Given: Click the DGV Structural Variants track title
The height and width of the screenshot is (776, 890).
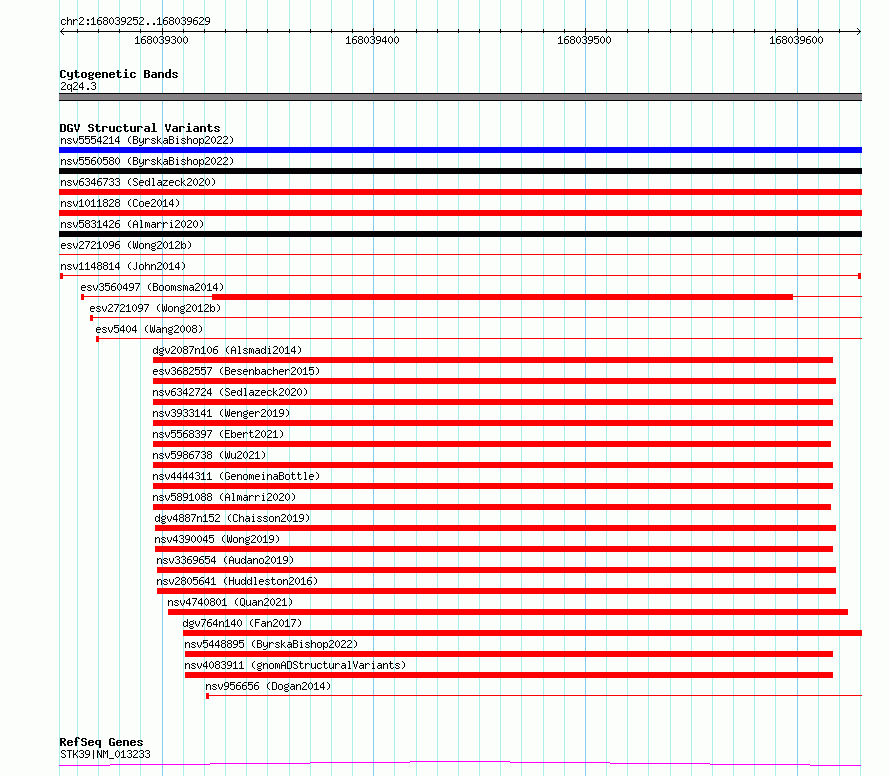Looking at the screenshot, I should [140, 128].
